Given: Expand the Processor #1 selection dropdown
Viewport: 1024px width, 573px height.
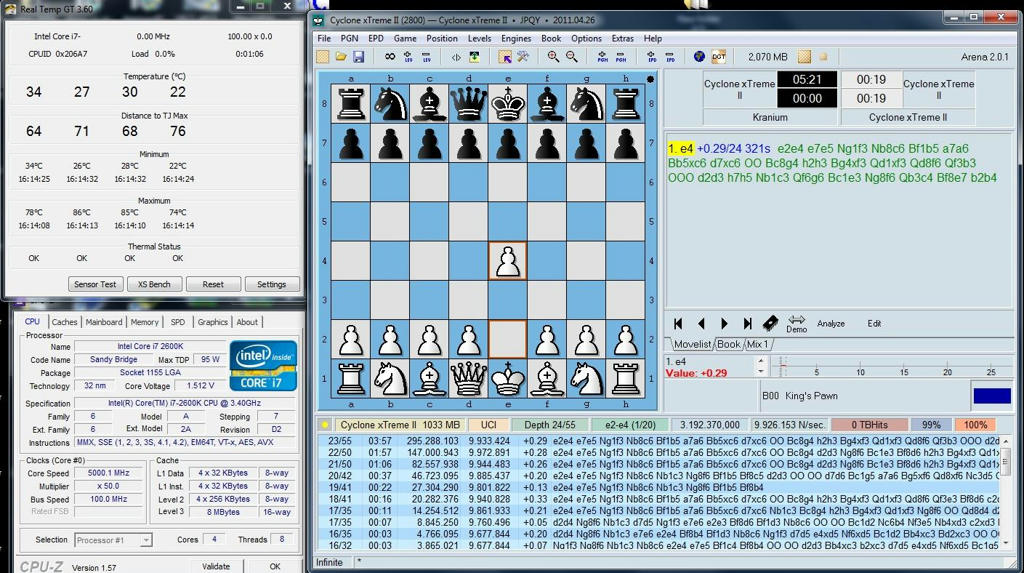Looking at the screenshot, I should [146, 540].
